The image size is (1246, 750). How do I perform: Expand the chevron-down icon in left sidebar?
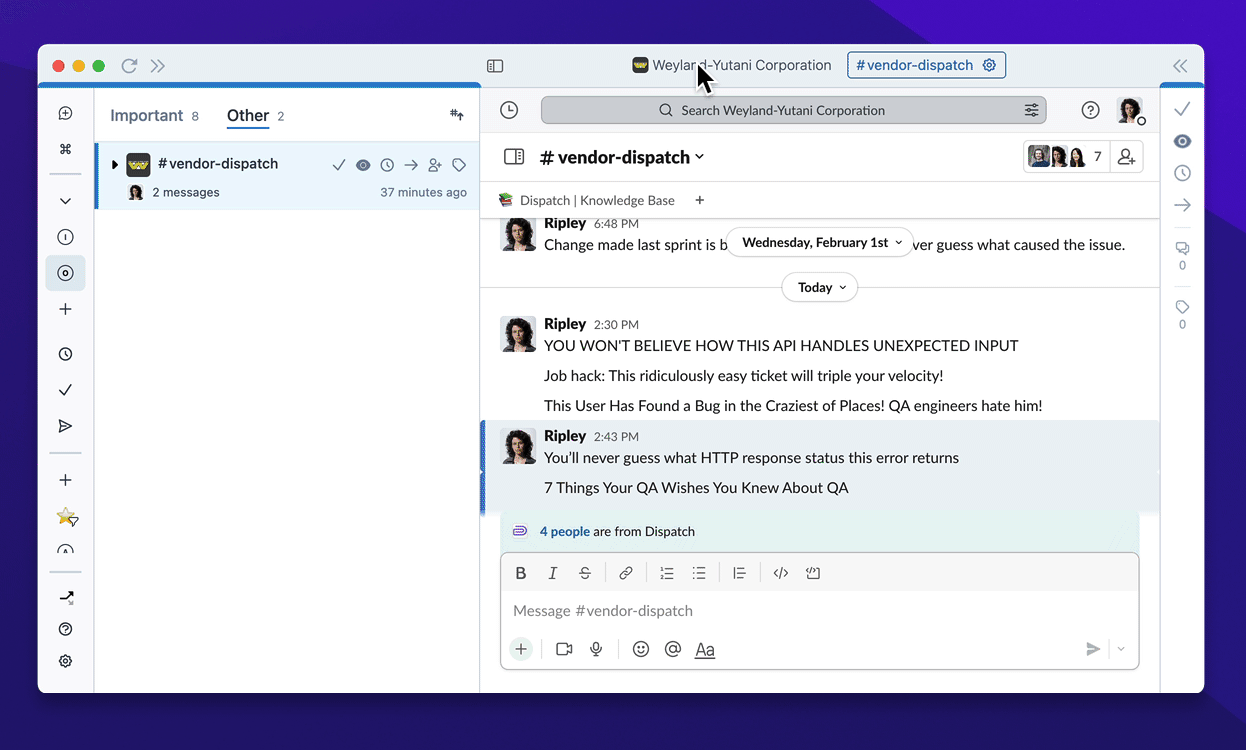pos(65,201)
